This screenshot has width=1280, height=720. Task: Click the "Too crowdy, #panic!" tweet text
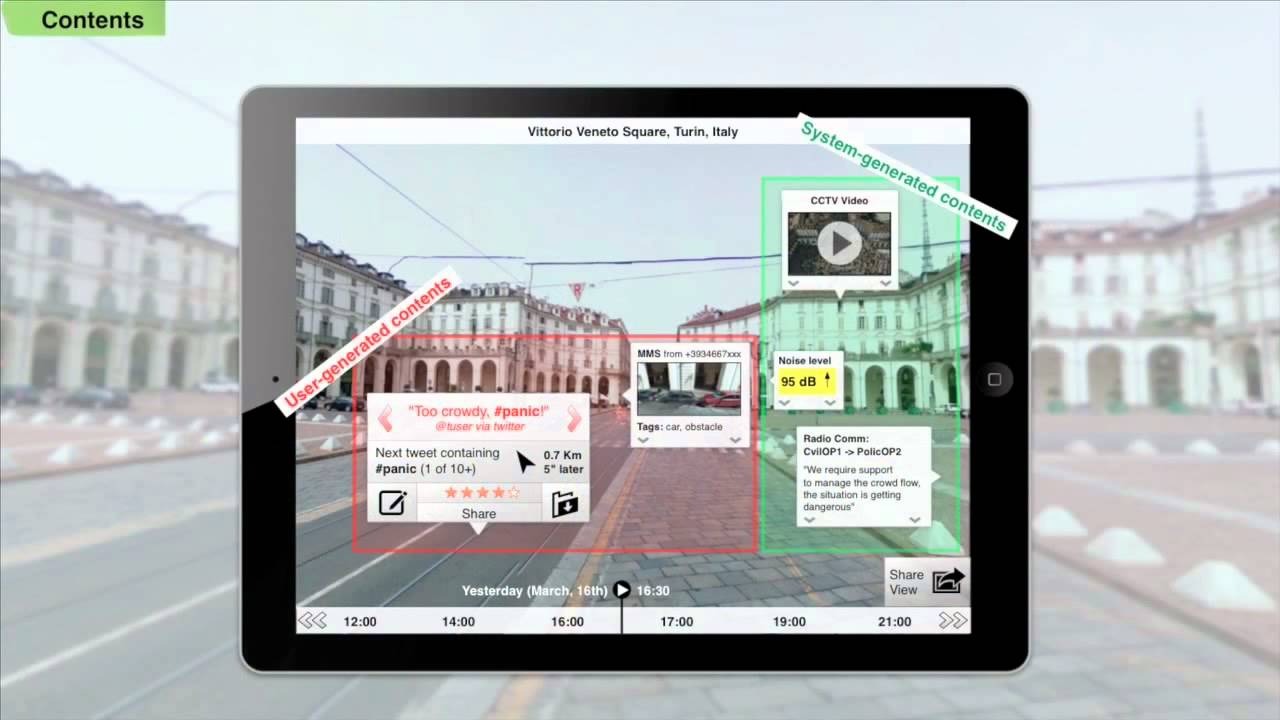(479, 411)
